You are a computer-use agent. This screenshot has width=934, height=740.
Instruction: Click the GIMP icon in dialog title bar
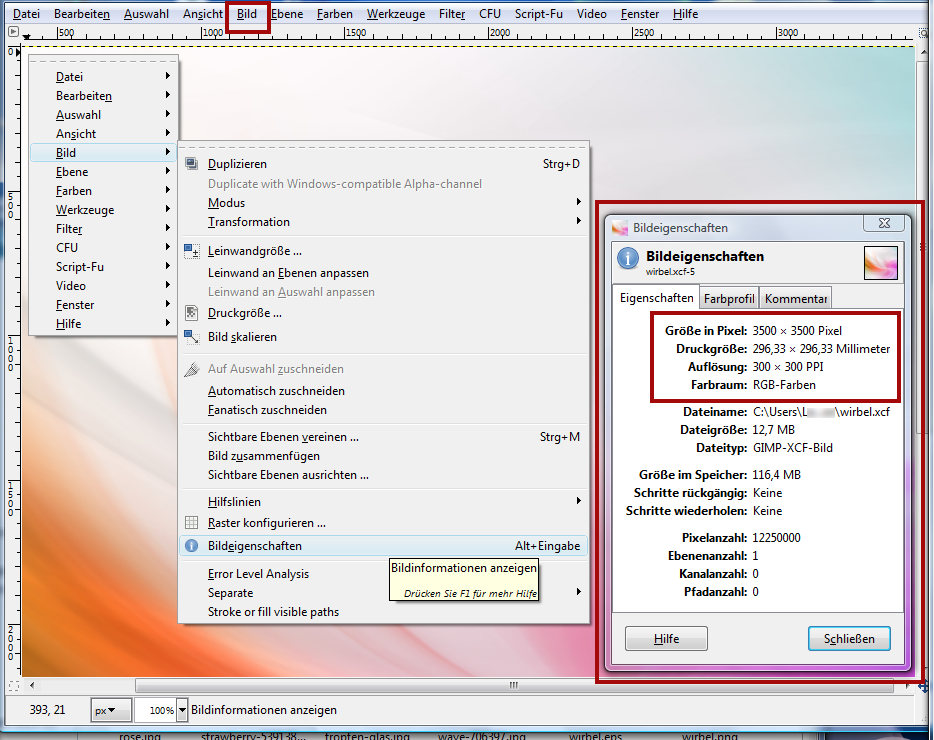pos(620,228)
